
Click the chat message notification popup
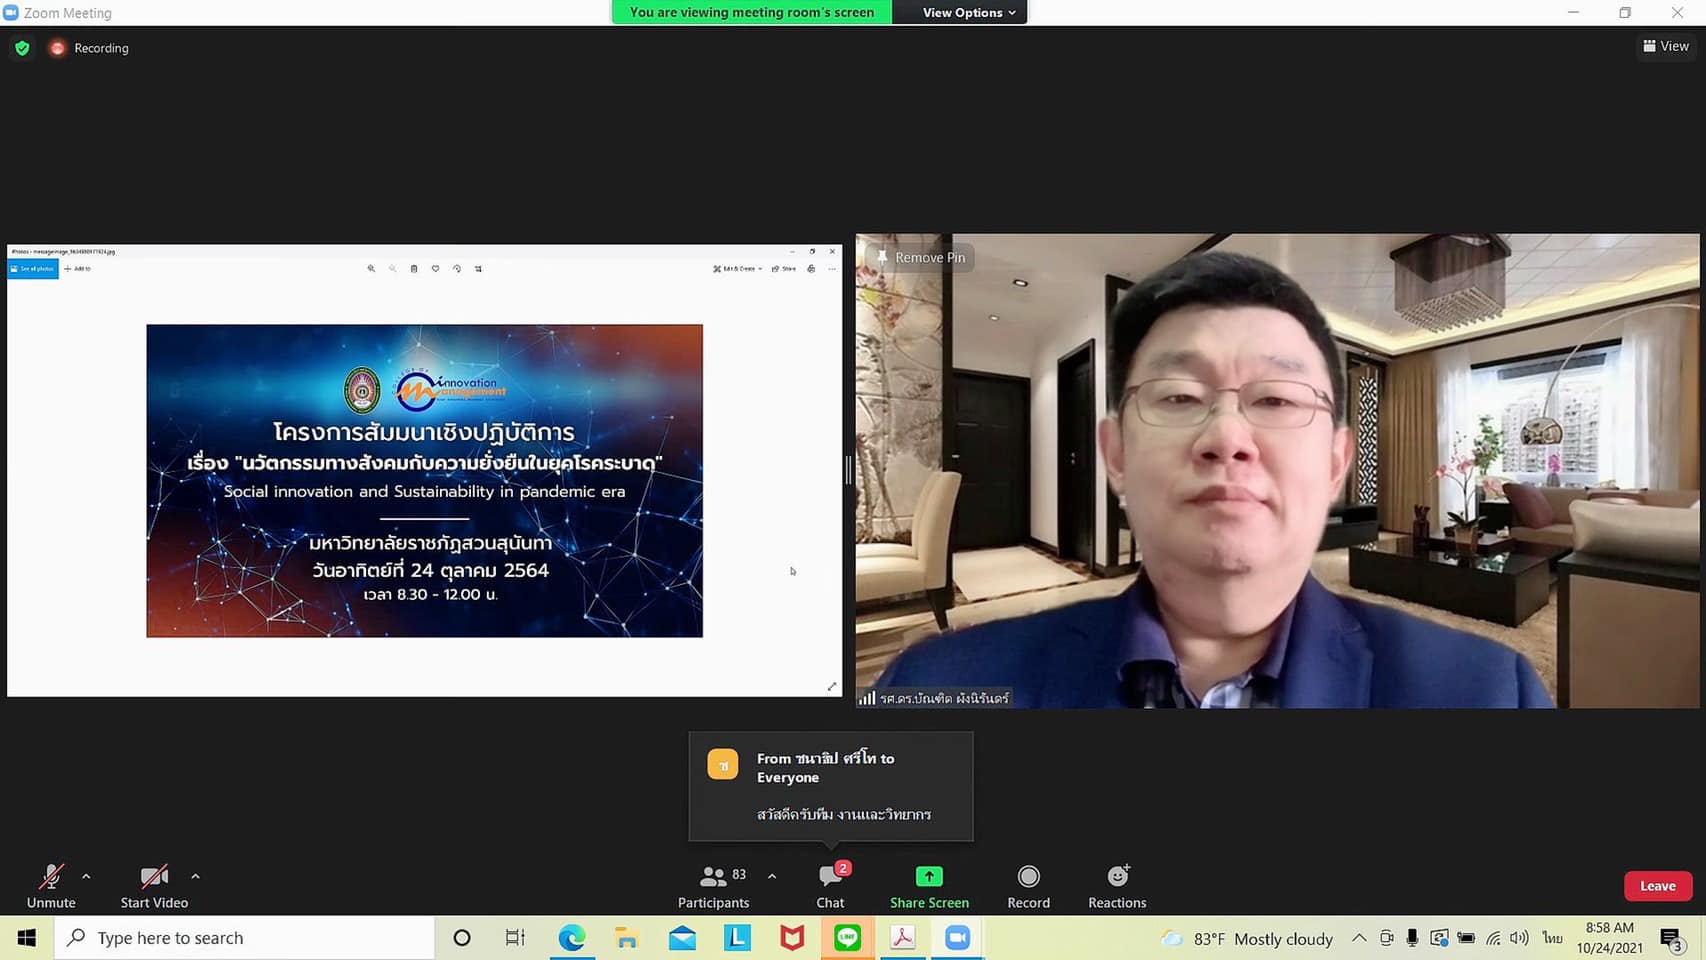point(830,786)
